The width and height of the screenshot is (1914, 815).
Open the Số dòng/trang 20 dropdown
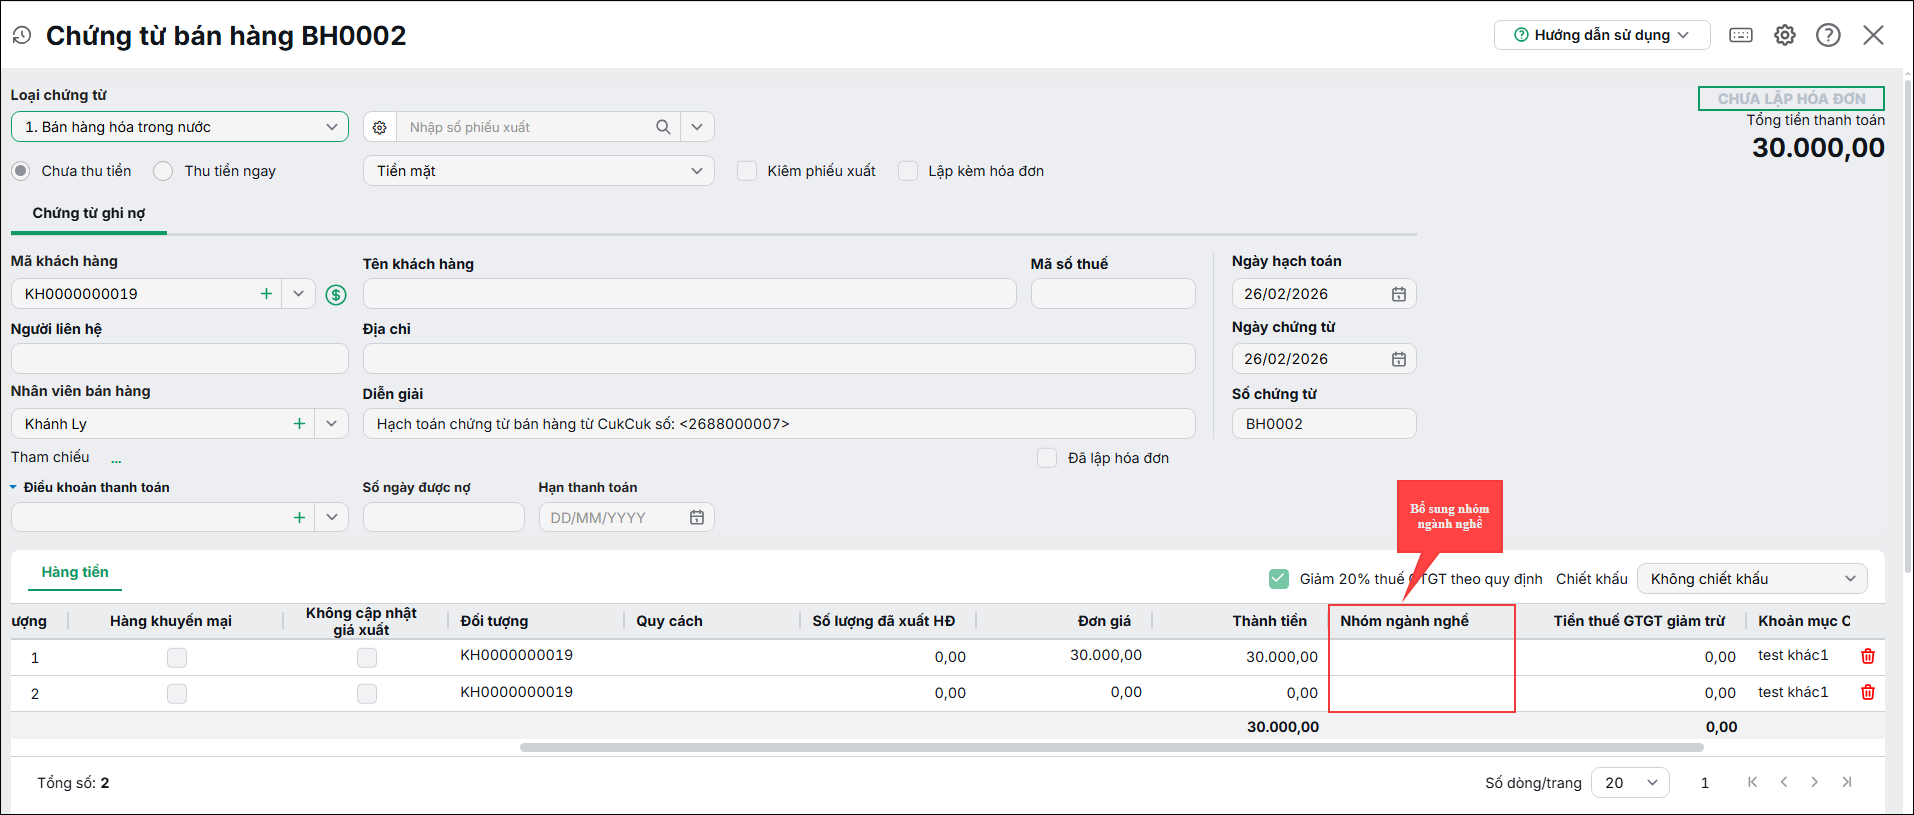[x=1631, y=782]
